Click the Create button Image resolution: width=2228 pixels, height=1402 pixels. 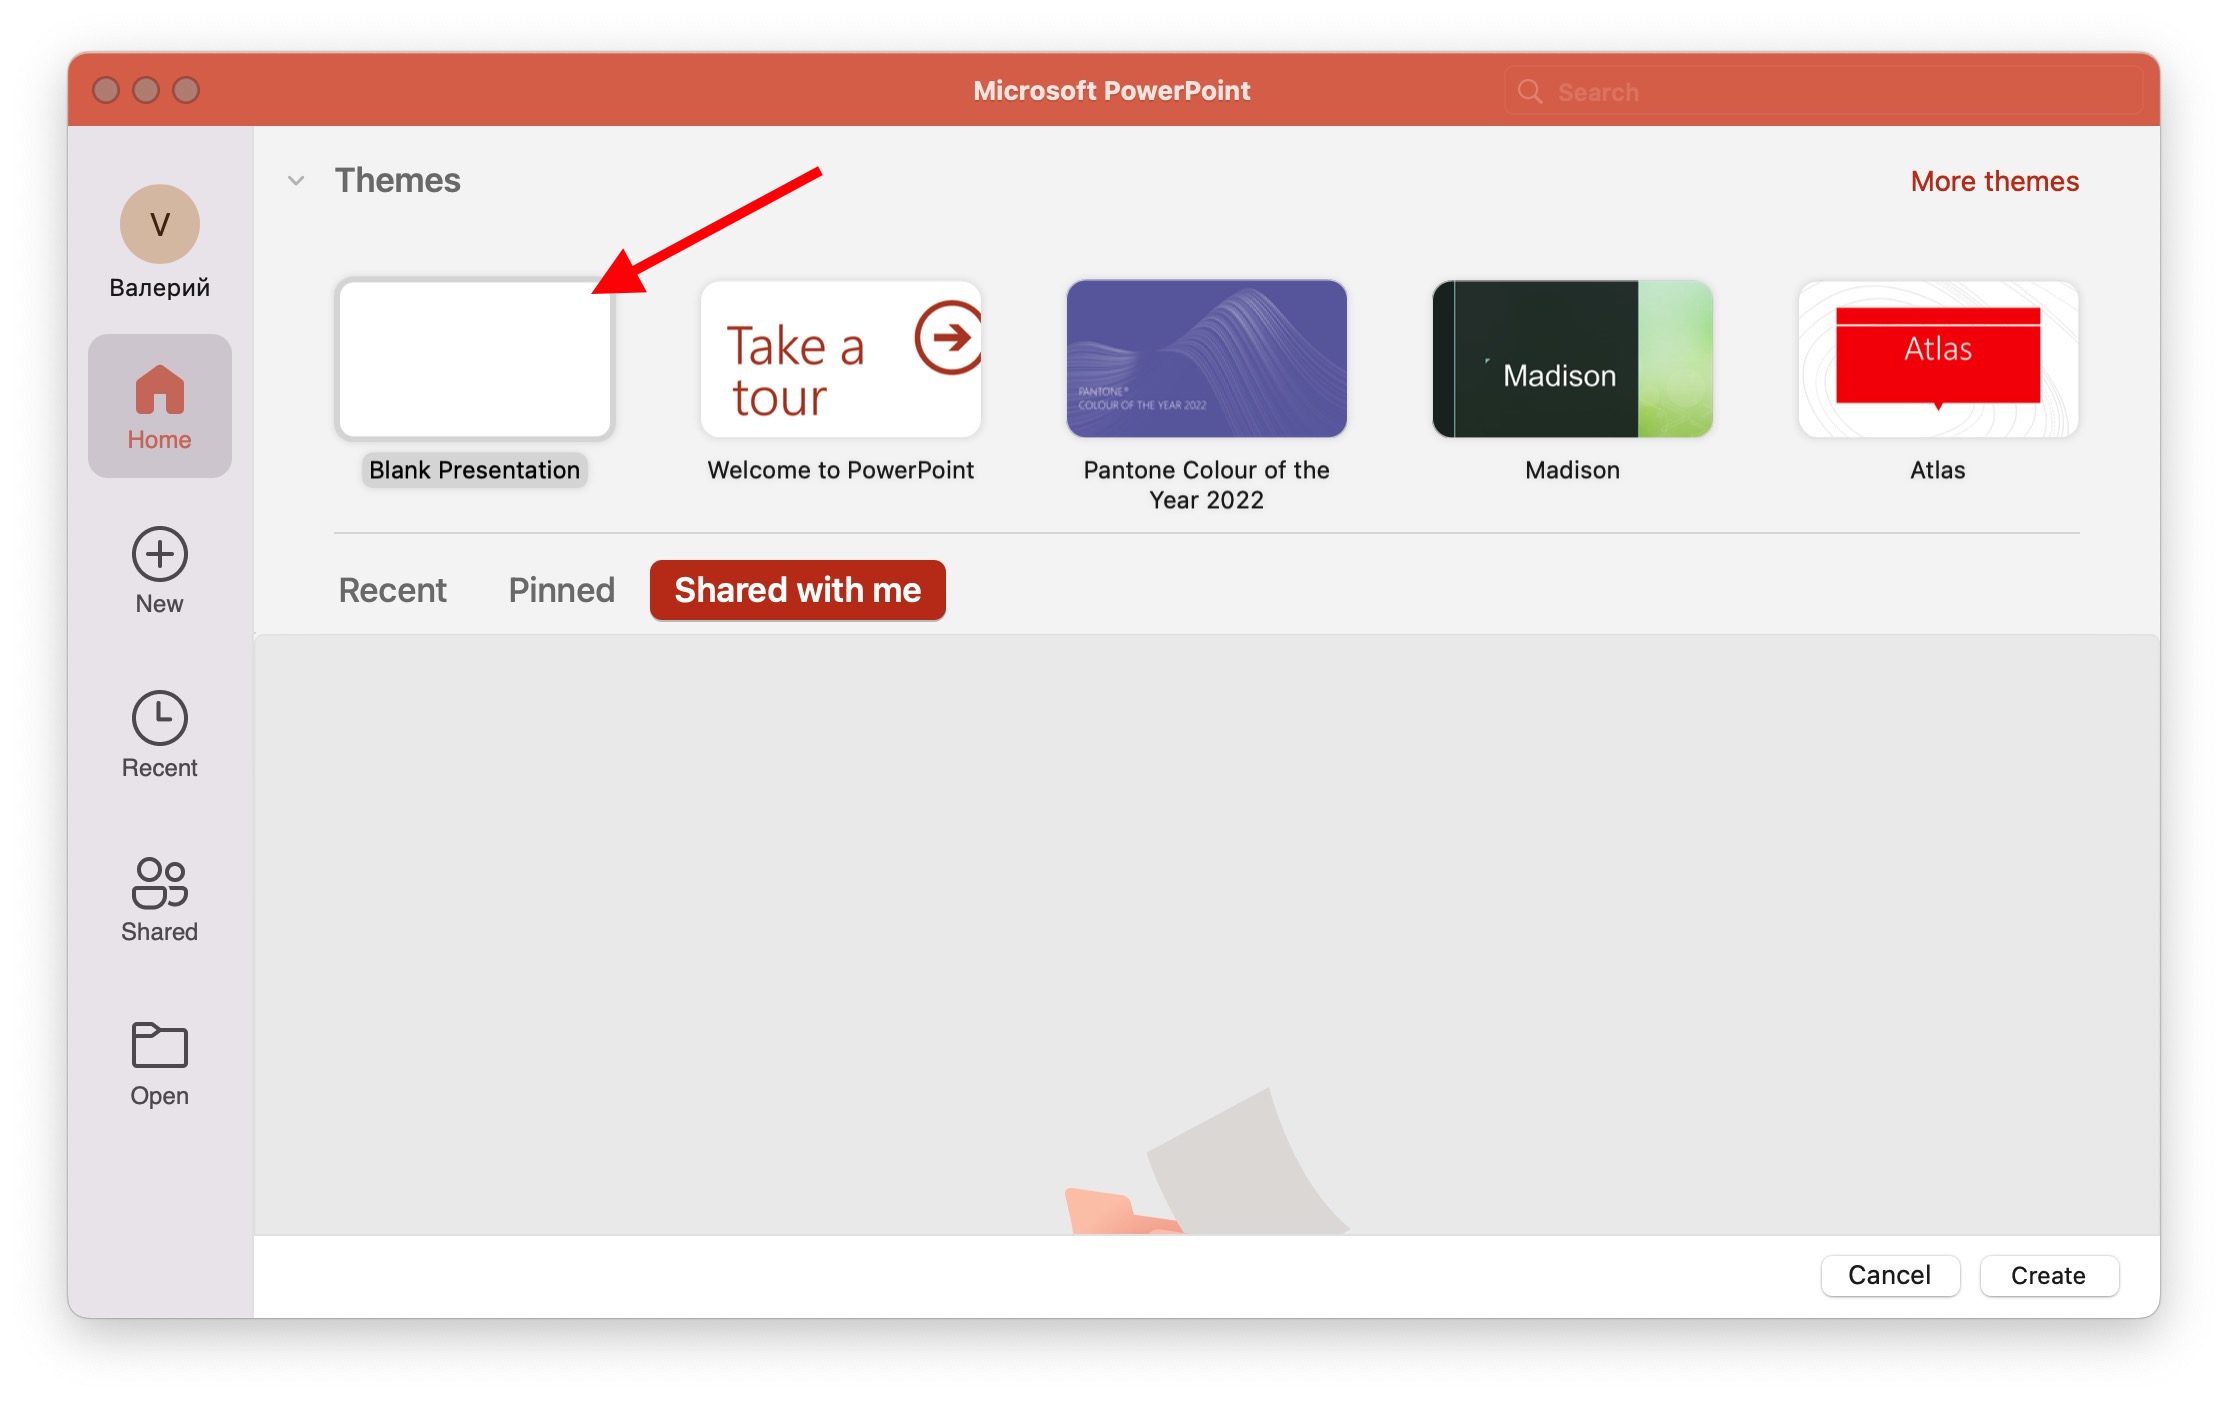(x=2049, y=1275)
